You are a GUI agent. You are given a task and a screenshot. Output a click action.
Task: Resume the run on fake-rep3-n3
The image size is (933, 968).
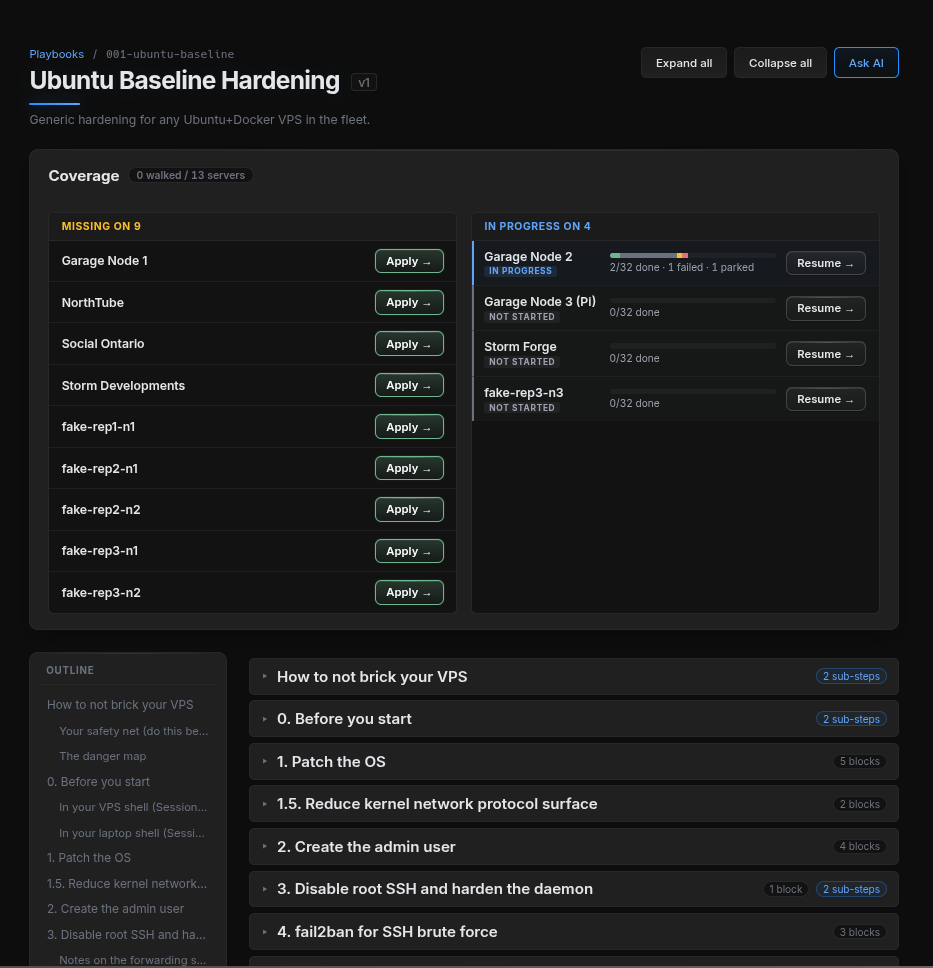coord(826,399)
